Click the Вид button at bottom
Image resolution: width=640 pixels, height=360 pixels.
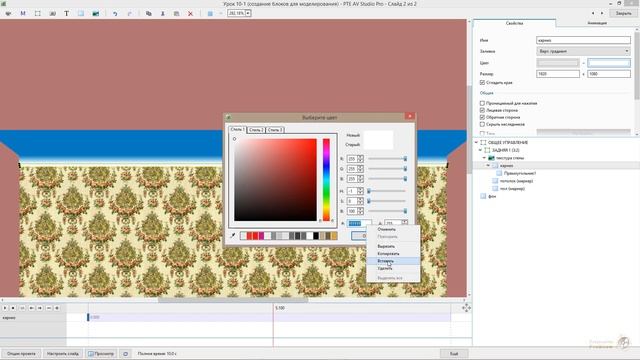[454, 353]
